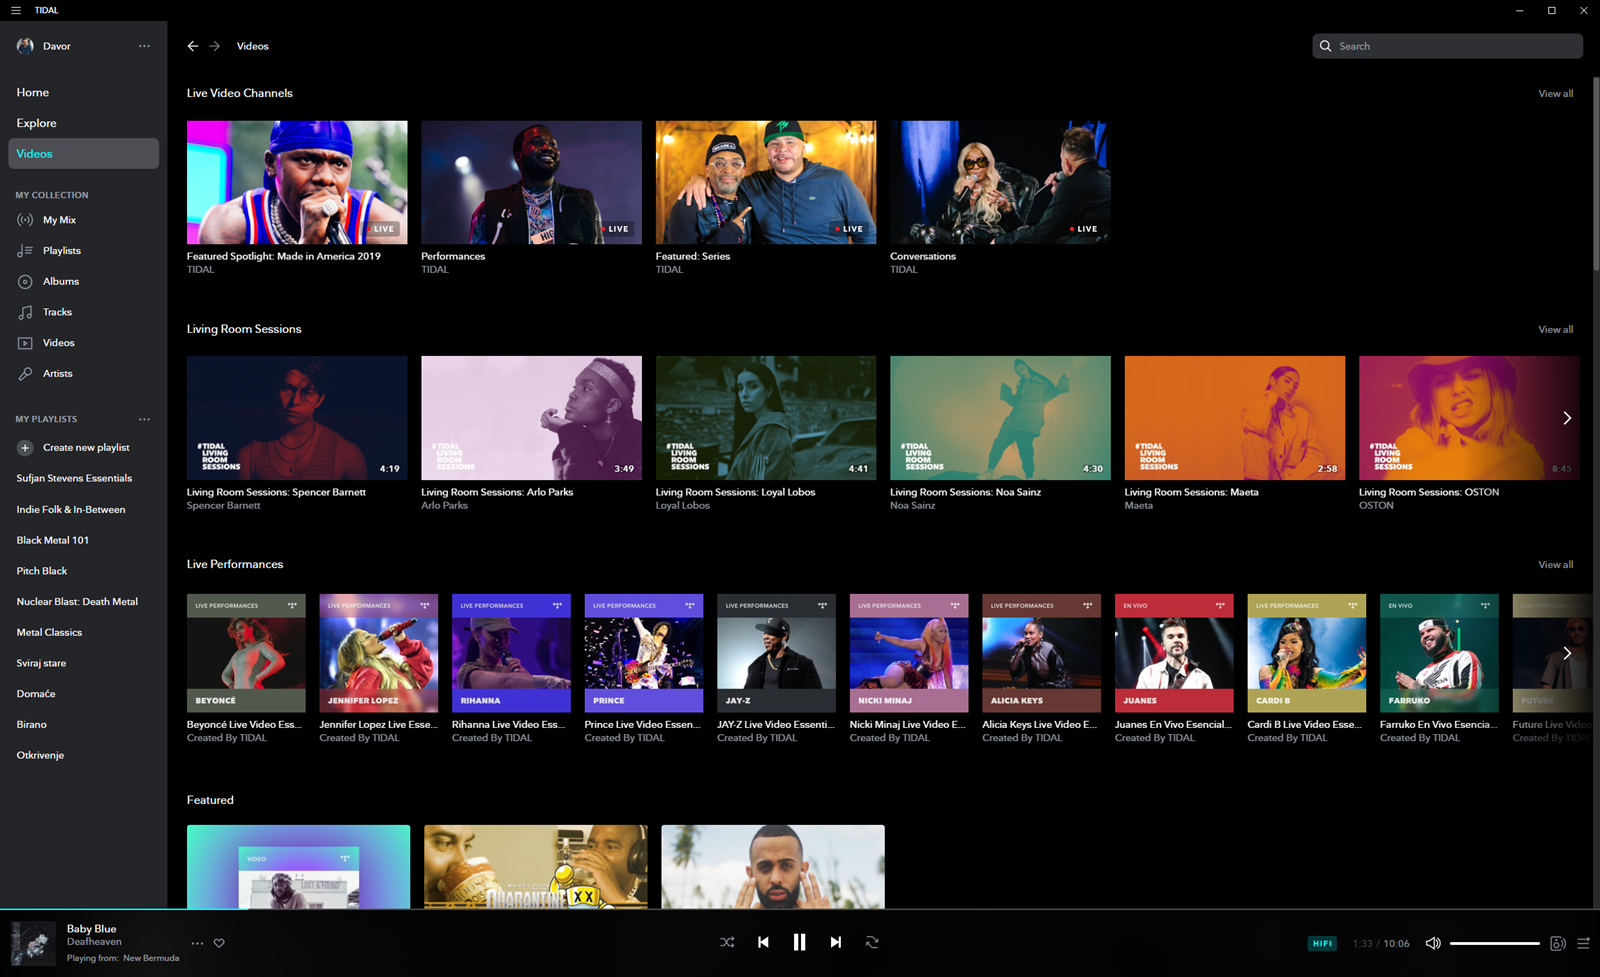Play Living Room Sessions: Noa Sainz video

[x=1000, y=418]
